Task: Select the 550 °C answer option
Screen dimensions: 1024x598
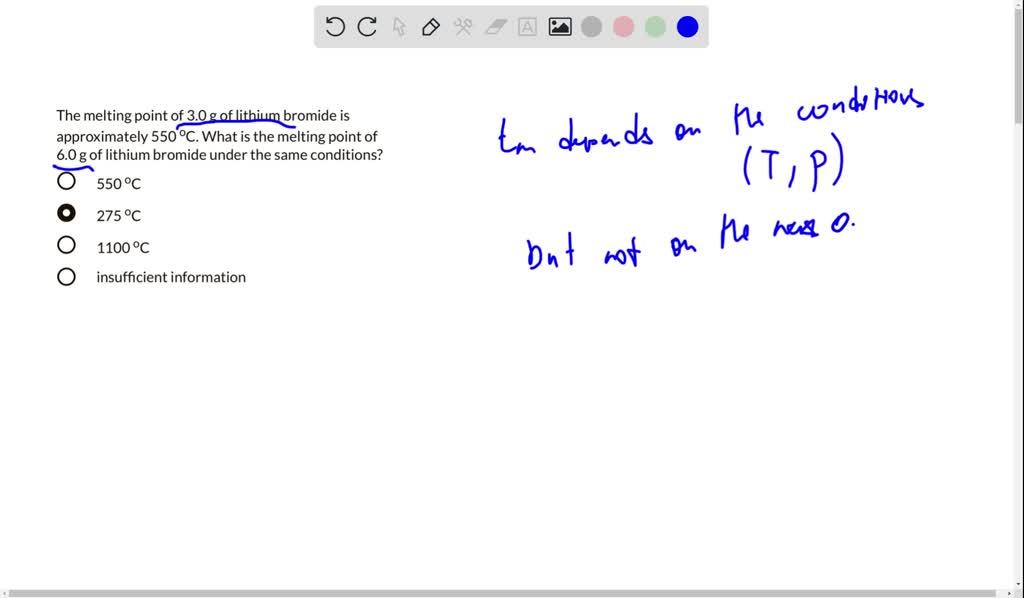Action: pos(66,182)
